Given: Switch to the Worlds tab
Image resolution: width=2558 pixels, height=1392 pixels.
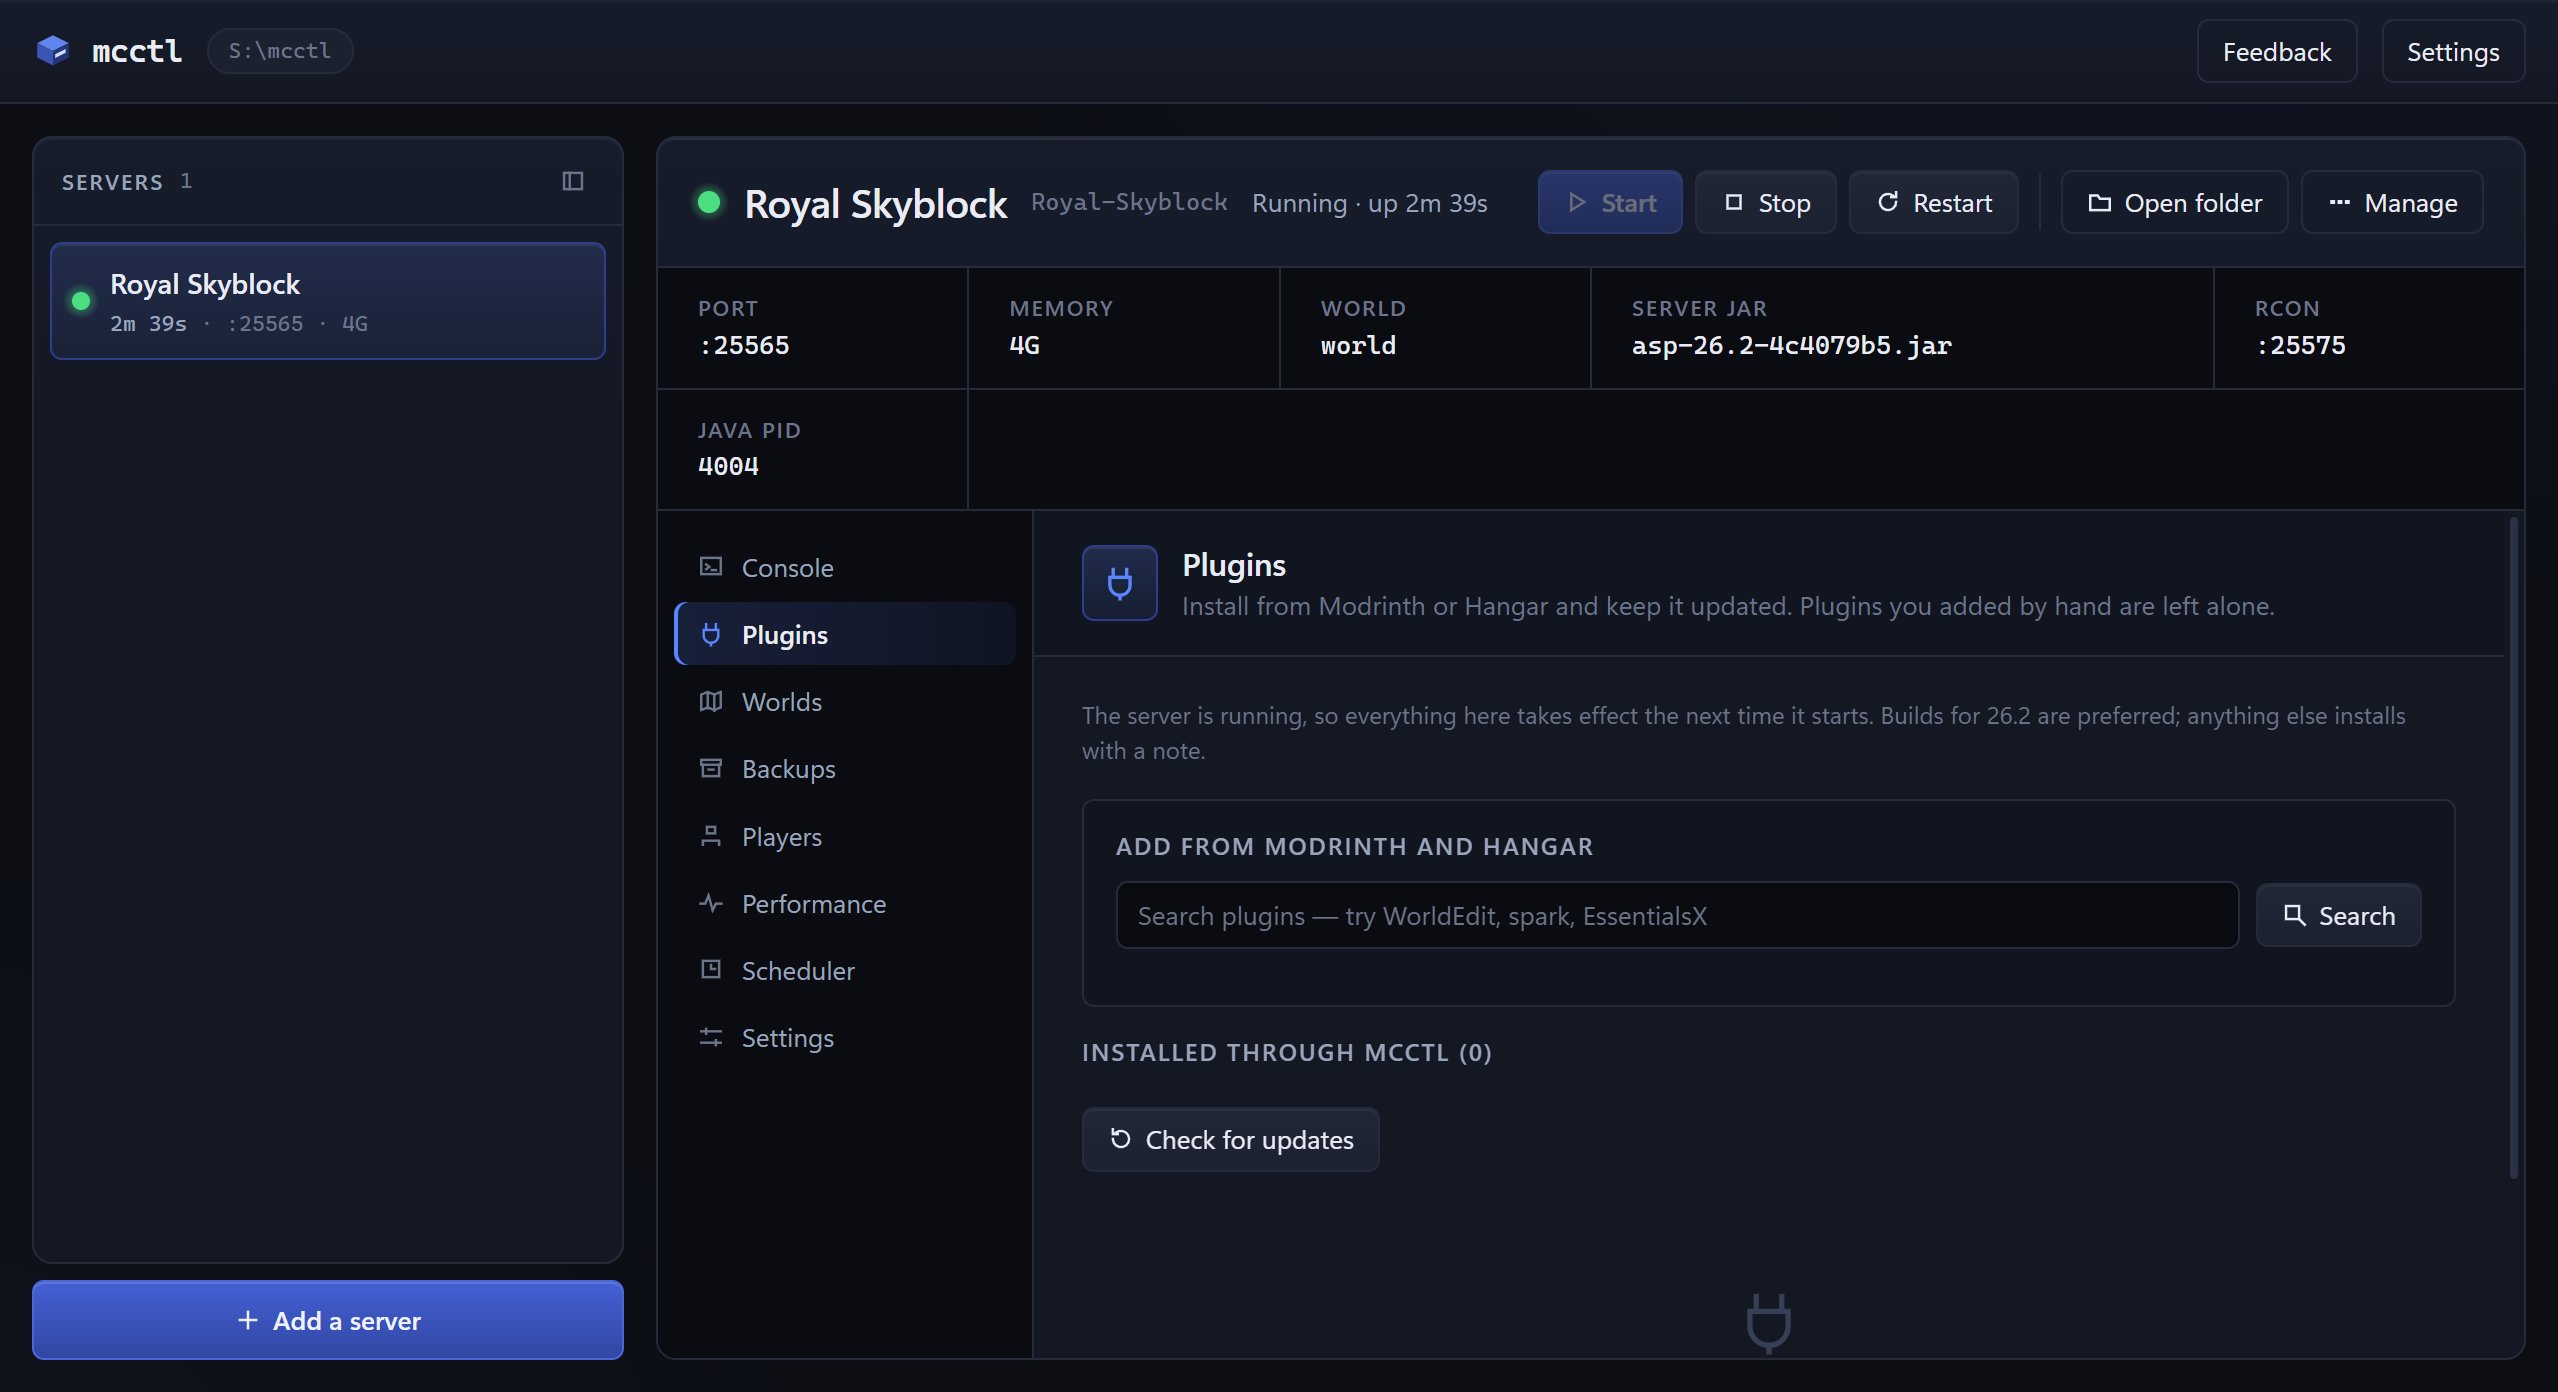Looking at the screenshot, I should point(845,702).
